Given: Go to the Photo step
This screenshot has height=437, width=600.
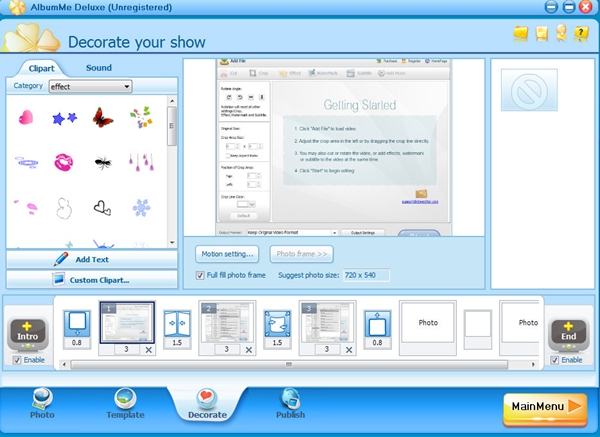Looking at the screenshot, I should [42, 404].
